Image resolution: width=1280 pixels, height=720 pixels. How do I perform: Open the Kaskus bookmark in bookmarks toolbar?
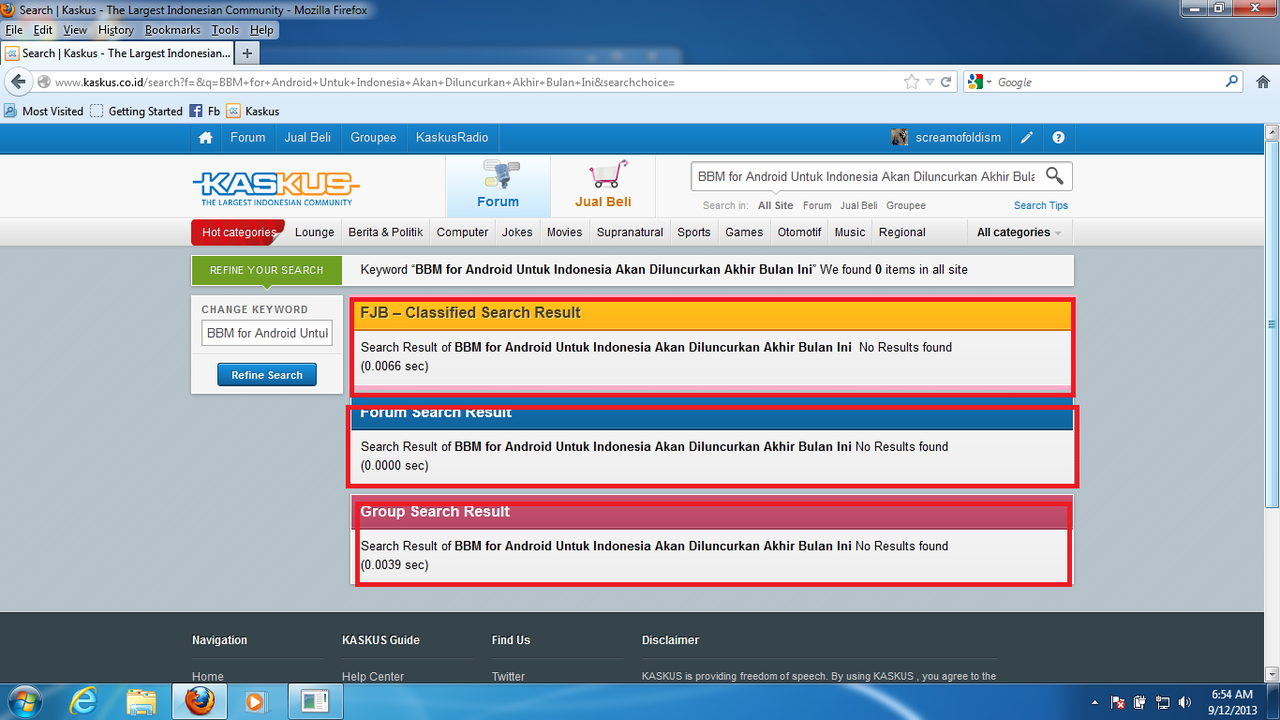coord(252,111)
